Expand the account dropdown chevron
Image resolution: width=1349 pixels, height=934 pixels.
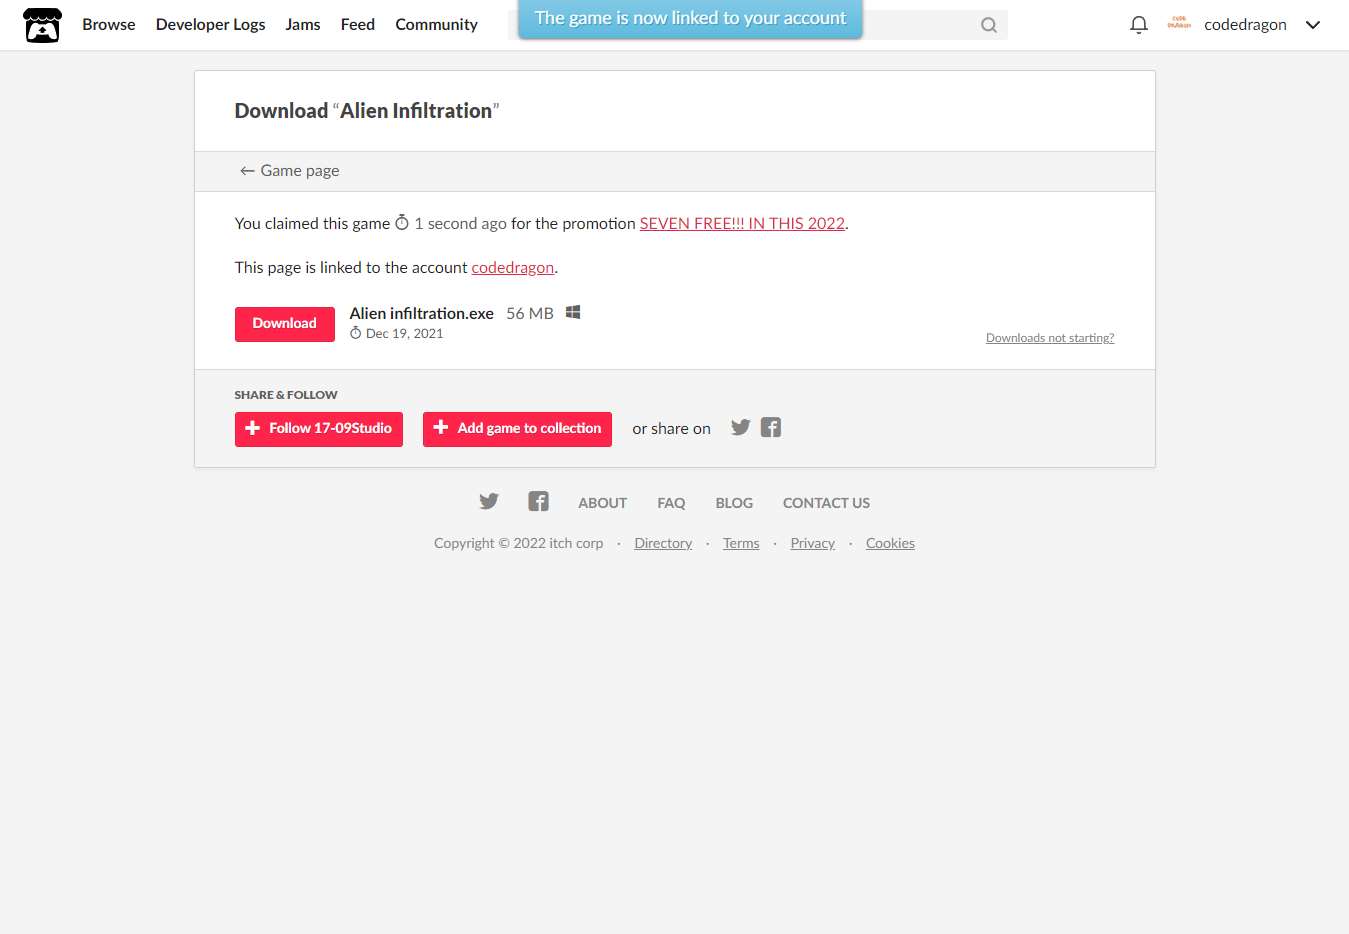coord(1313,25)
